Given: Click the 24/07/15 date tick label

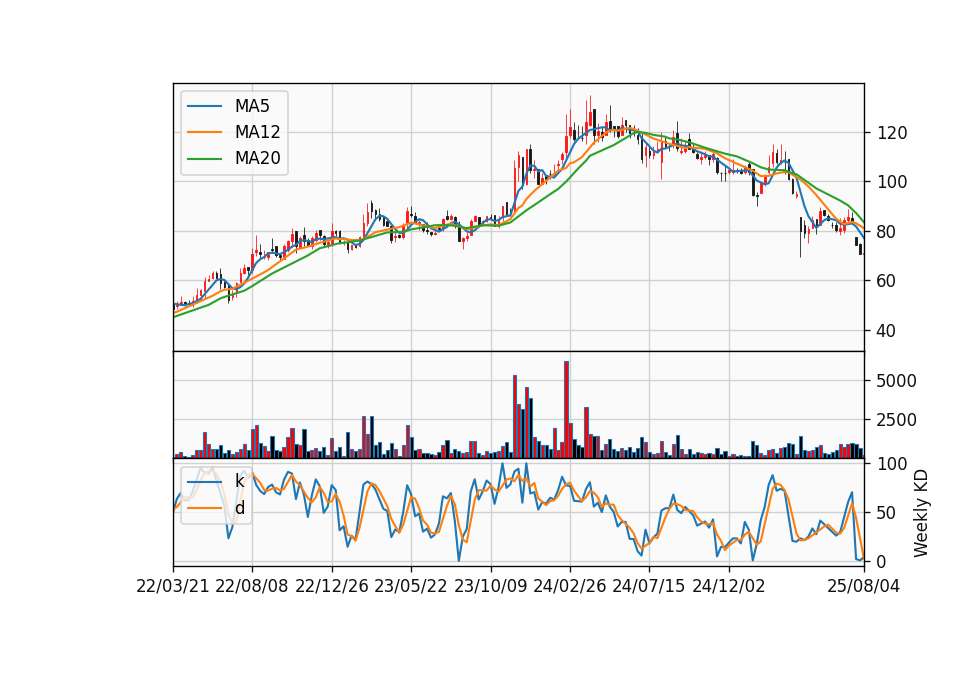Looking at the screenshot, I should tap(649, 586).
